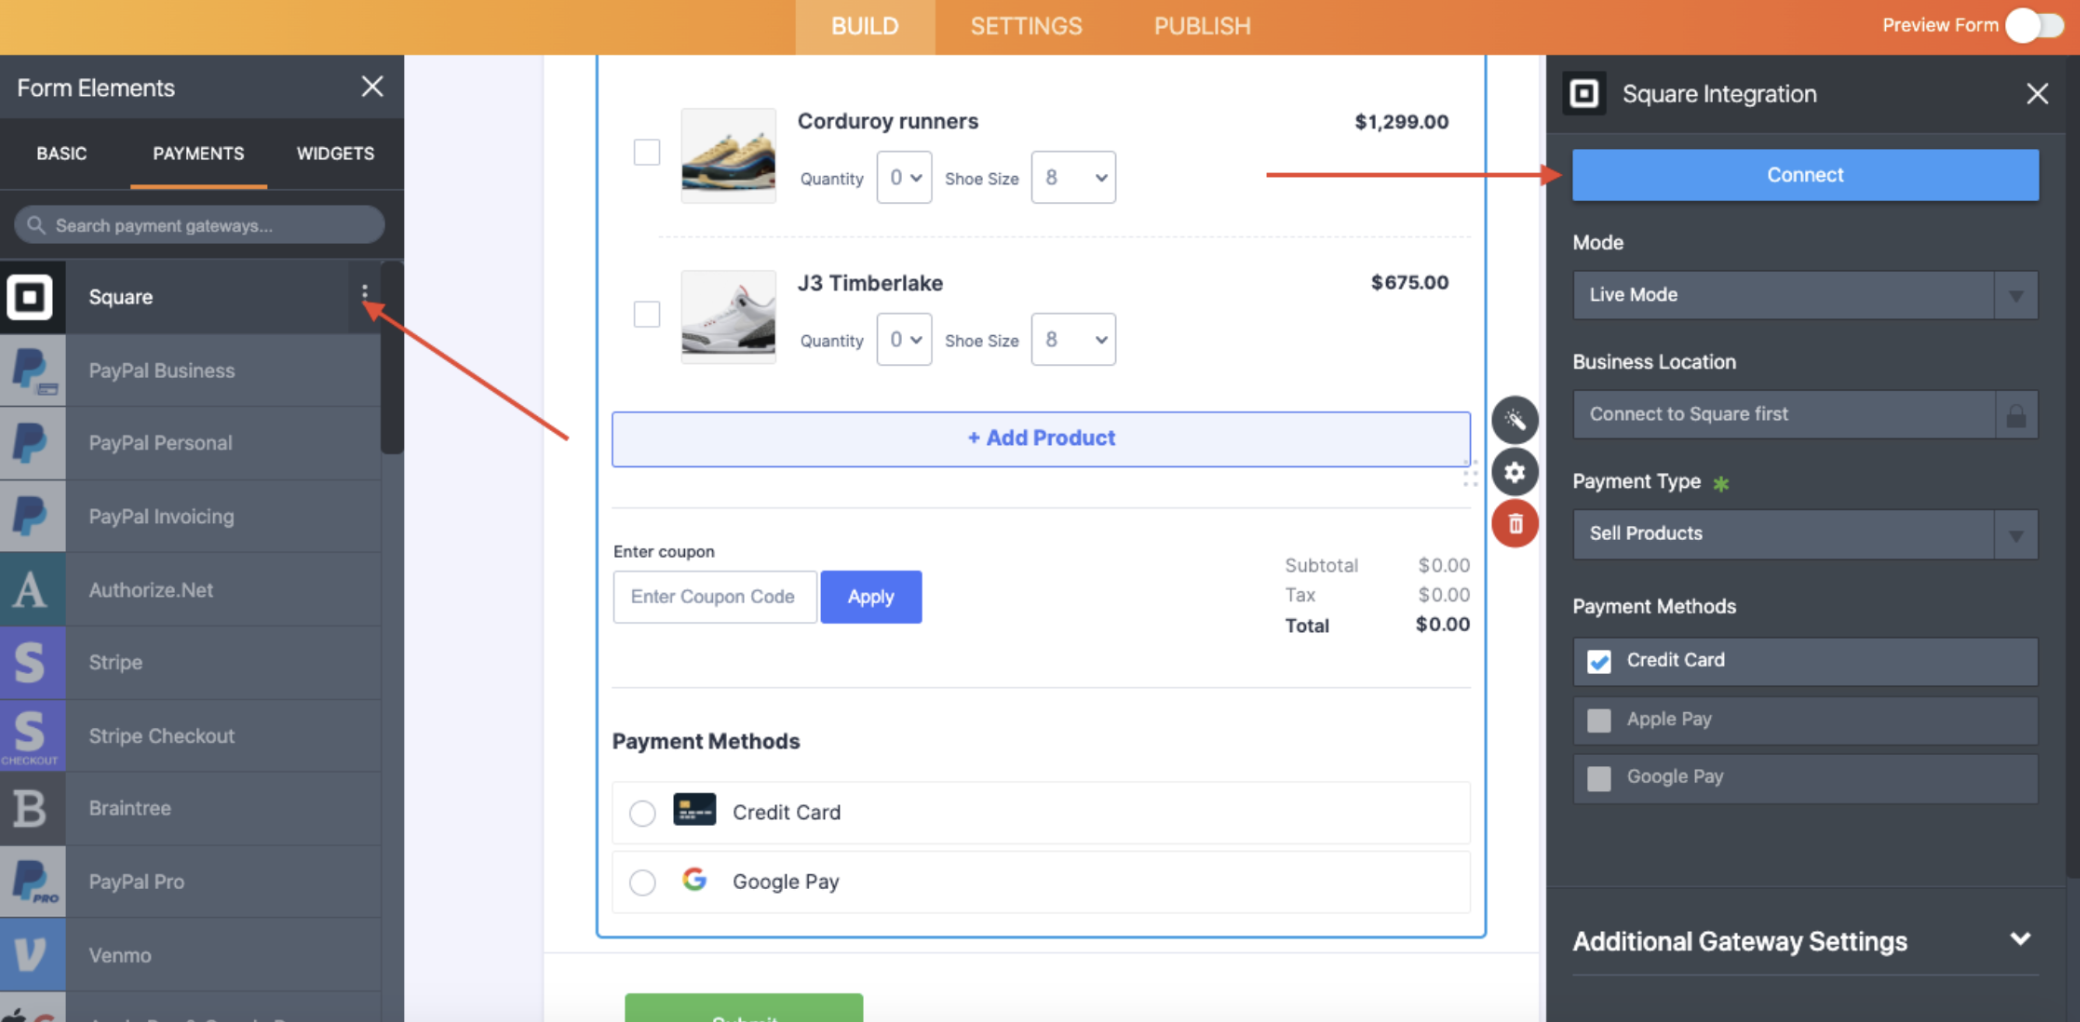This screenshot has height=1022, width=2080.
Task: Click the Enter Coupon Code field
Action: click(714, 597)
